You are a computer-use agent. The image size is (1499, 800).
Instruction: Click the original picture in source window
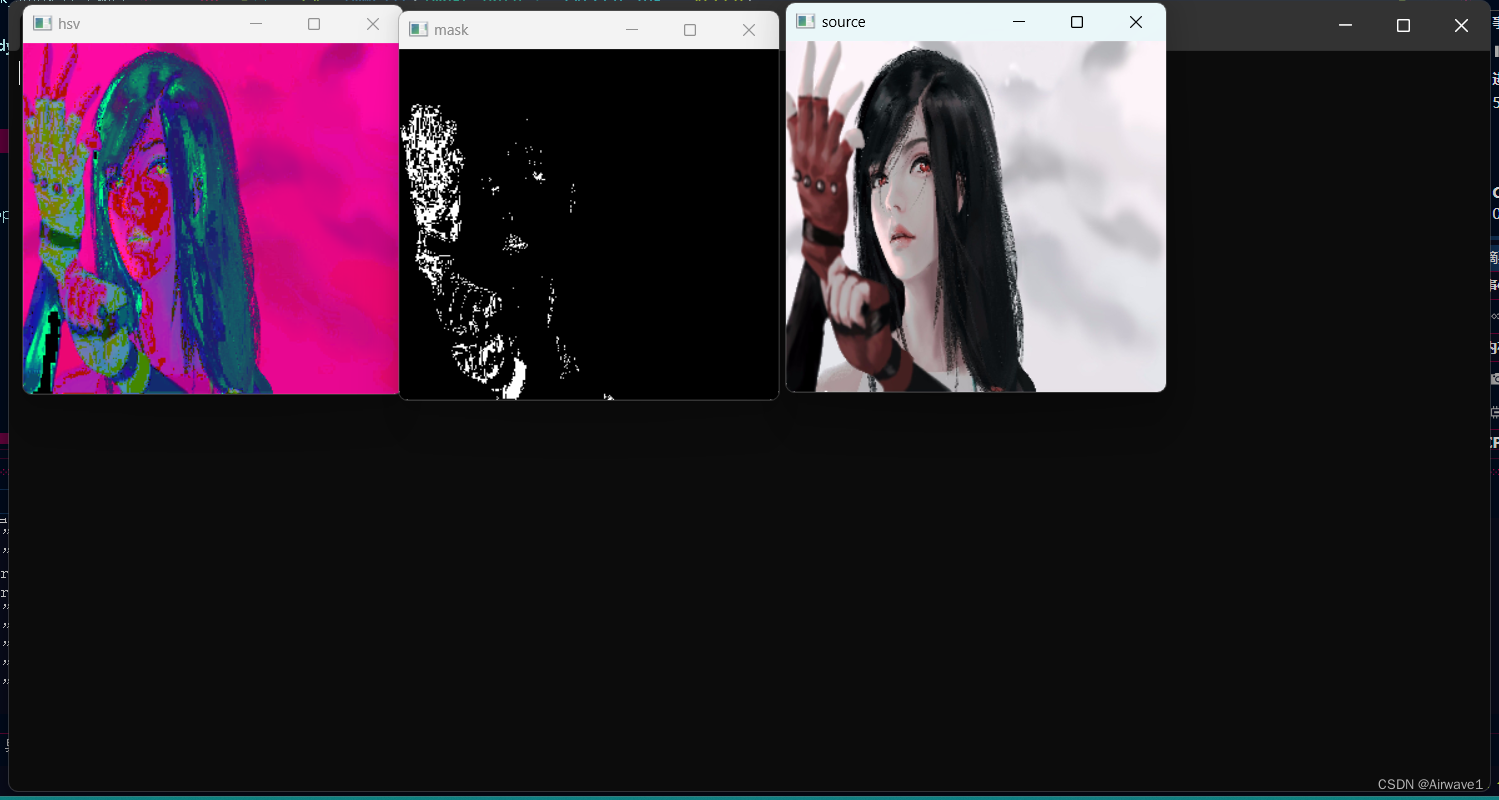coord(976,216)
